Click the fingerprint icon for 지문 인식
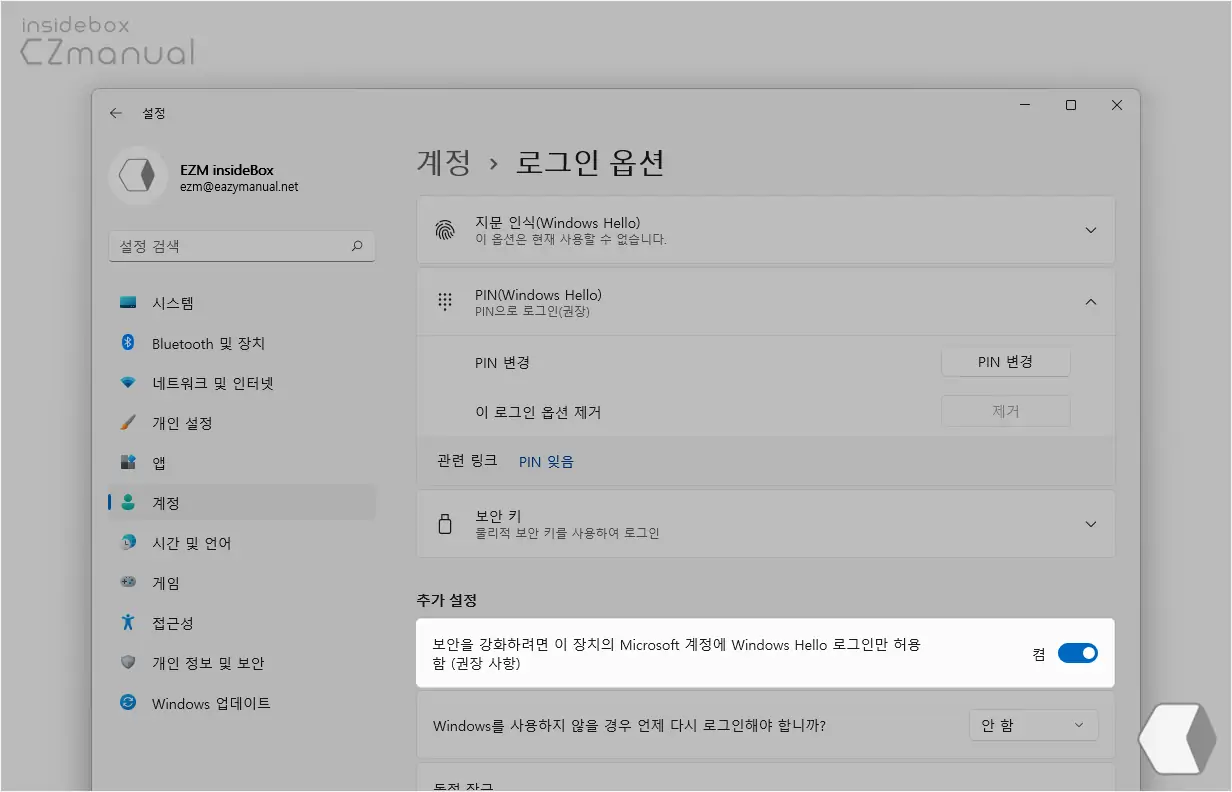The image size is (1232, 792). coord(444,230)
